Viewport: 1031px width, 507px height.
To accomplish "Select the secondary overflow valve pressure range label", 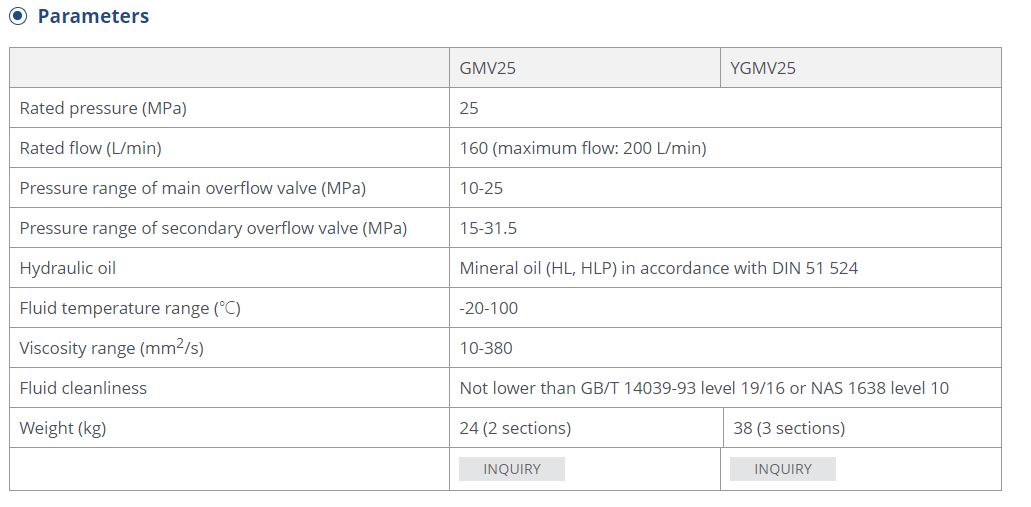I will [x=213, y=229].
